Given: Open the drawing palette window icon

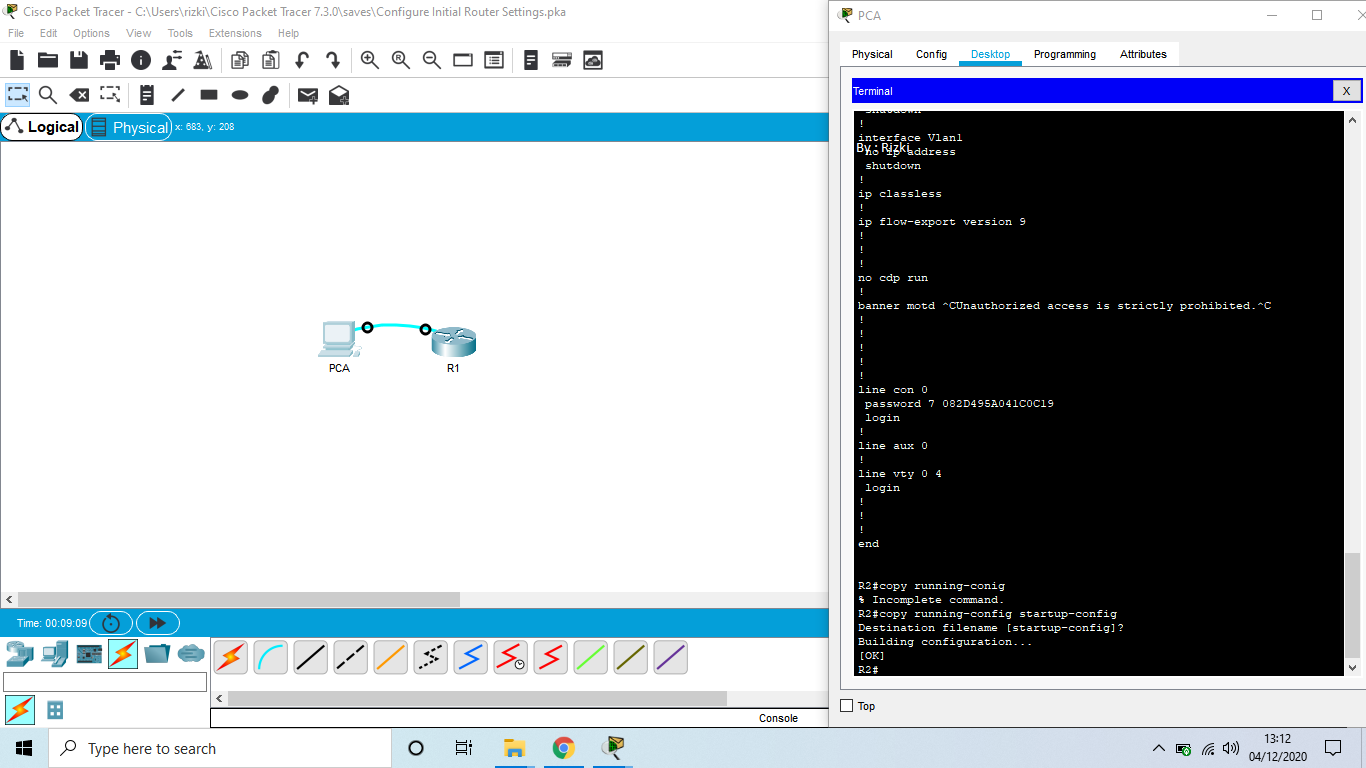Looking at the screenshot, I should pyautogui.click(x=463, y=60).
